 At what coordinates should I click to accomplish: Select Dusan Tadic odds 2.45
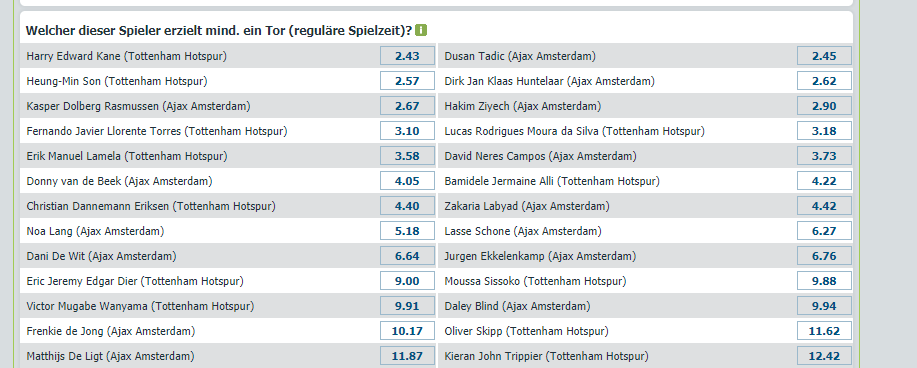[824, 56]
